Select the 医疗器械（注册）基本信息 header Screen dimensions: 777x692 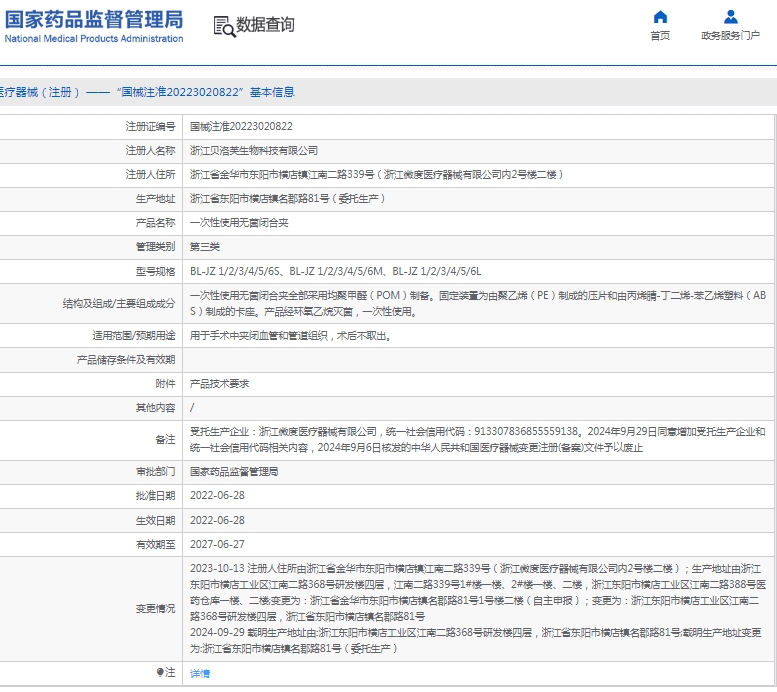147,92
